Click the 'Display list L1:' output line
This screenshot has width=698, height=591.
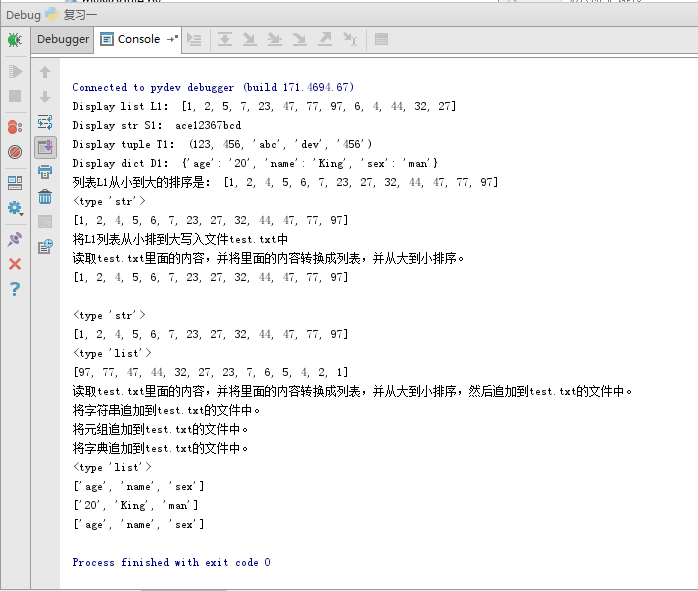click(x=264, y=106)
